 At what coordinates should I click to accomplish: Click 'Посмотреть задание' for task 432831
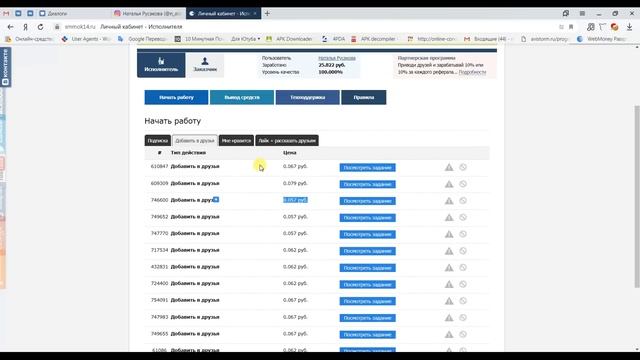click(367, 268)
